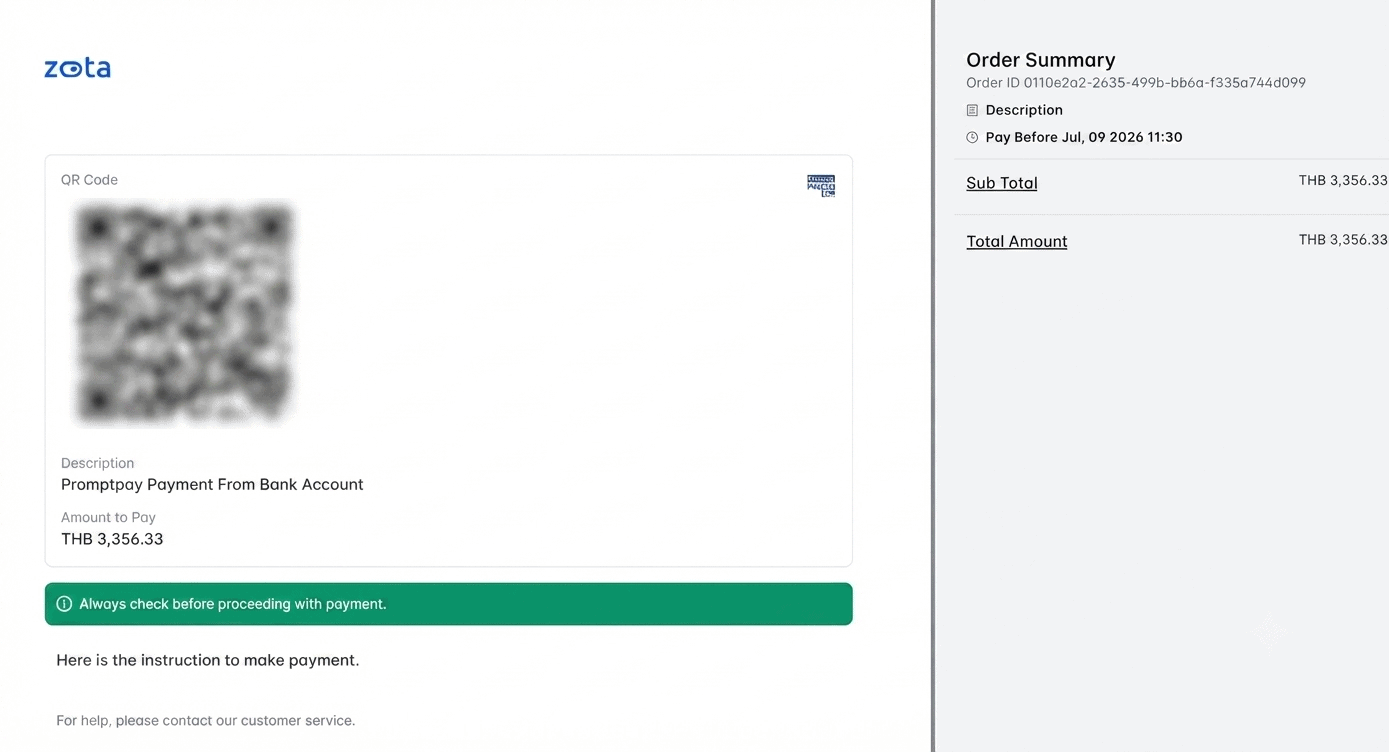Screen dimensions: 1389x752
Task: Open the Sub Total link
Action: point(1002,183)
